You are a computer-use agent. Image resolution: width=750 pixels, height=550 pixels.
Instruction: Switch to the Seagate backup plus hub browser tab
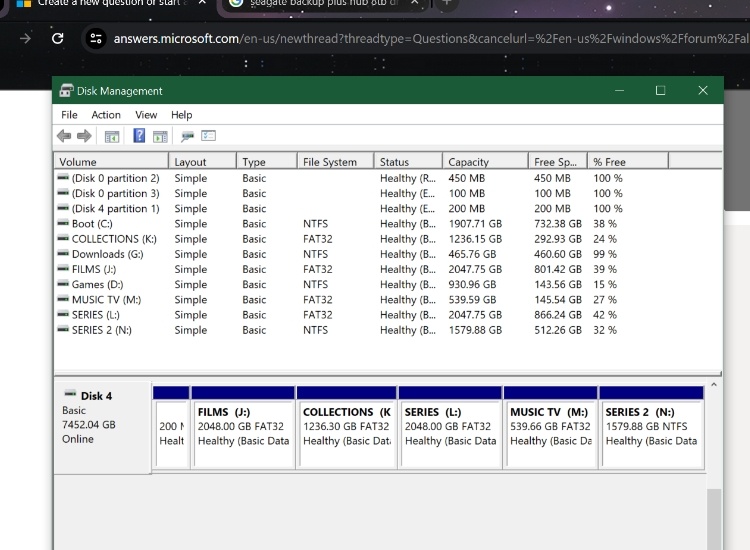click(x=324, y=4)
